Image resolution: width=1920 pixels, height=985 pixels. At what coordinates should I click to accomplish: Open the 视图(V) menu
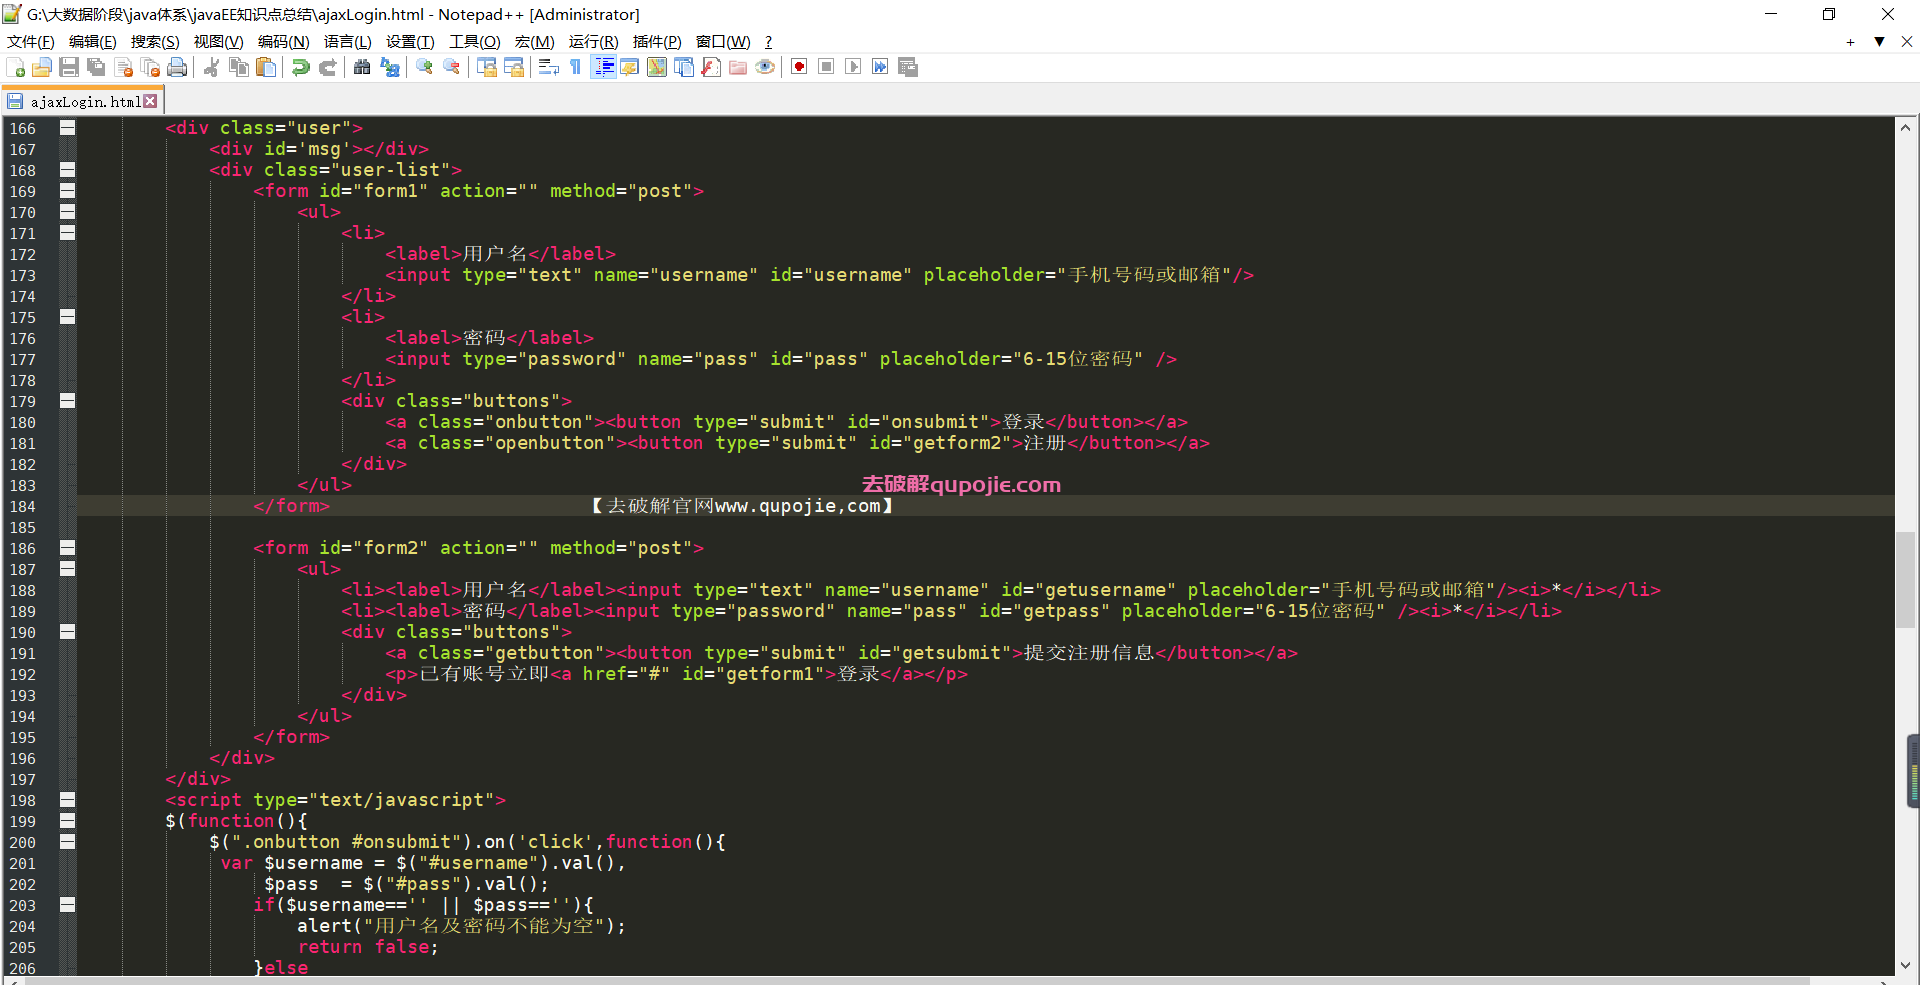click(x=218, y=42)
